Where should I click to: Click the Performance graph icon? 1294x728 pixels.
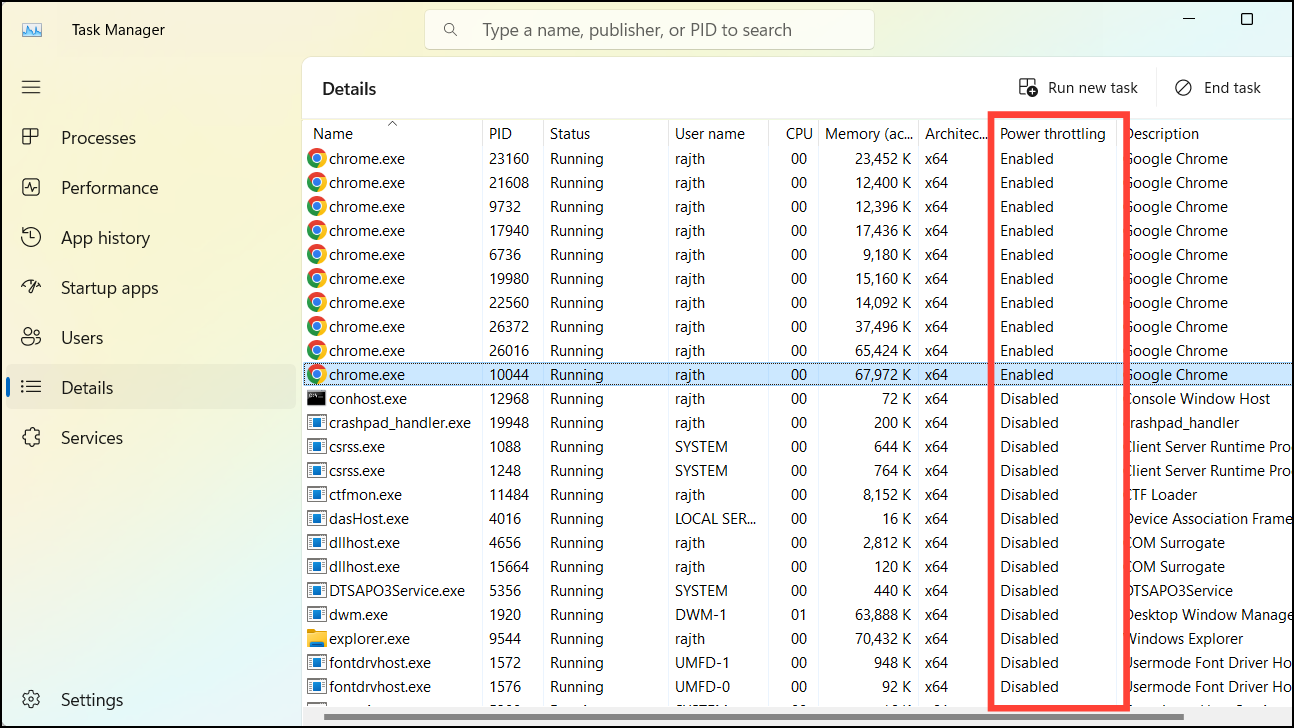31,187
